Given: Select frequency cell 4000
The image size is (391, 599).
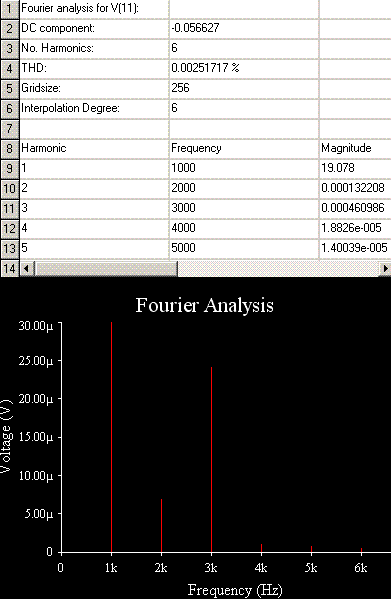Looking at the screenshot, I should pyautogui.click(x=244, y=229).
